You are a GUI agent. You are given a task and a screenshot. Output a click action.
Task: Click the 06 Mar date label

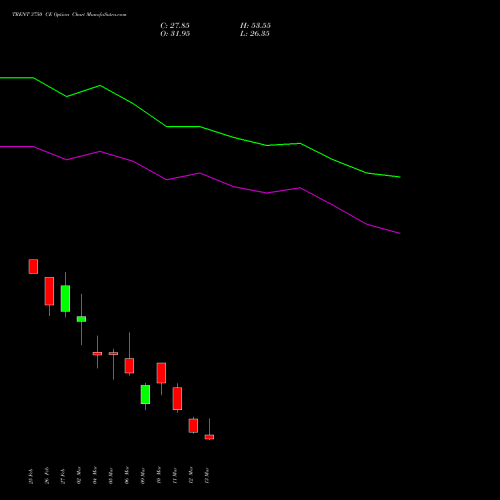[127, 475]
